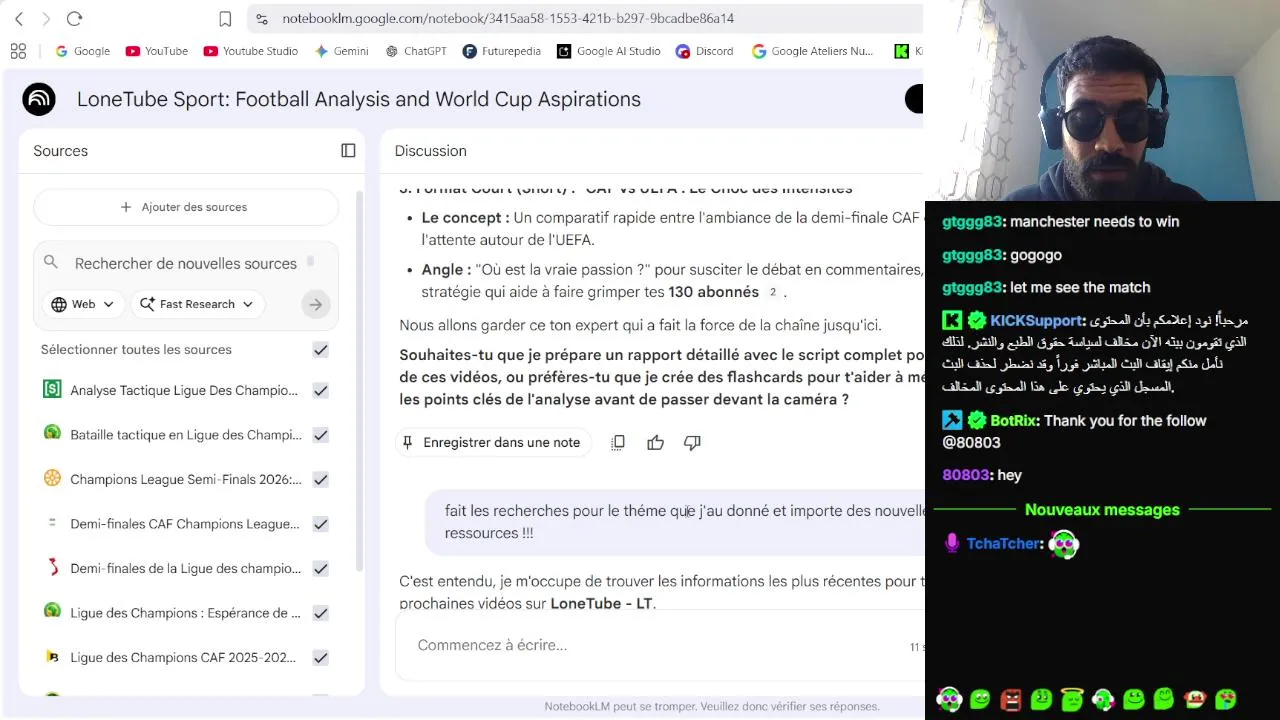
Task: Open the Web source type dropdown
Action: 83,304
